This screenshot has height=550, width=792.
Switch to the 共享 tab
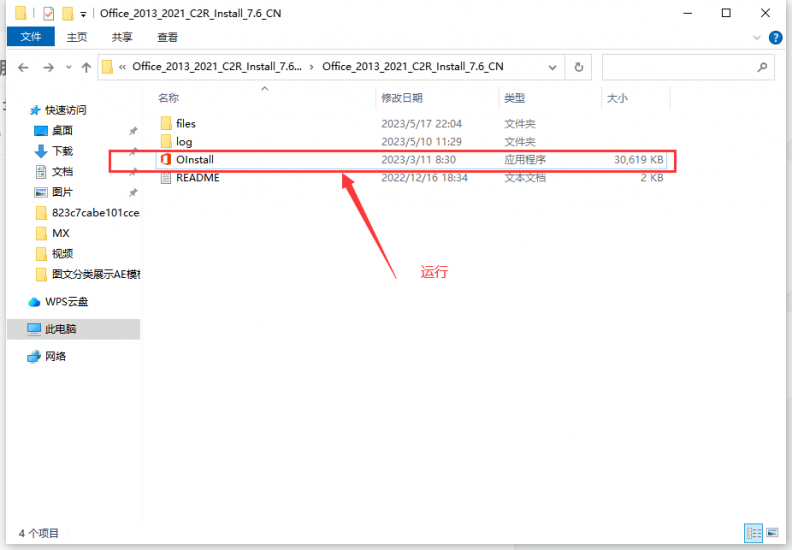[122, 37]
